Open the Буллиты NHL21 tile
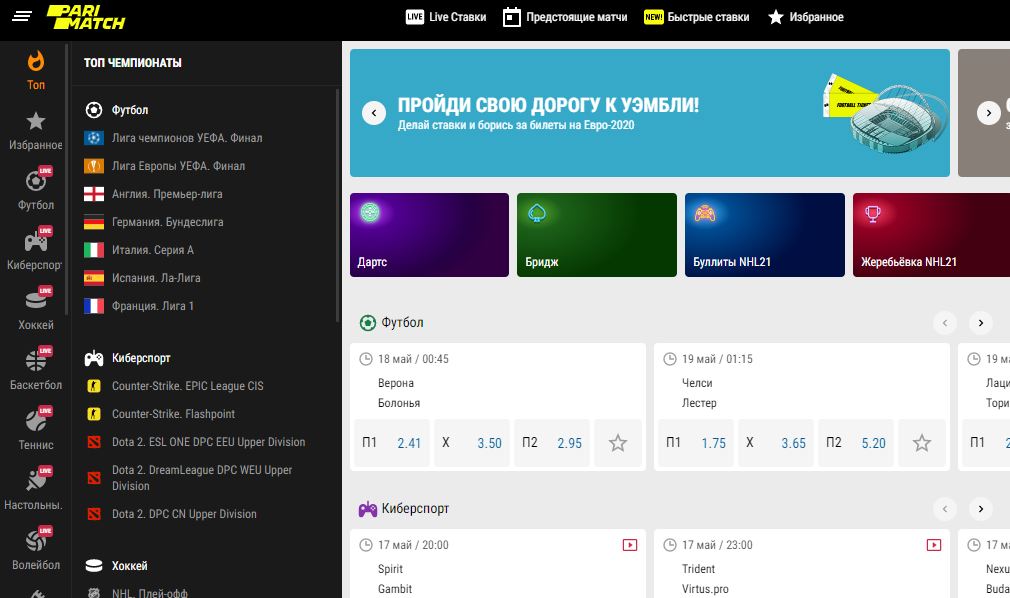Image resolution: width=1010 pixels, height=598 pixels. [765, 235]
